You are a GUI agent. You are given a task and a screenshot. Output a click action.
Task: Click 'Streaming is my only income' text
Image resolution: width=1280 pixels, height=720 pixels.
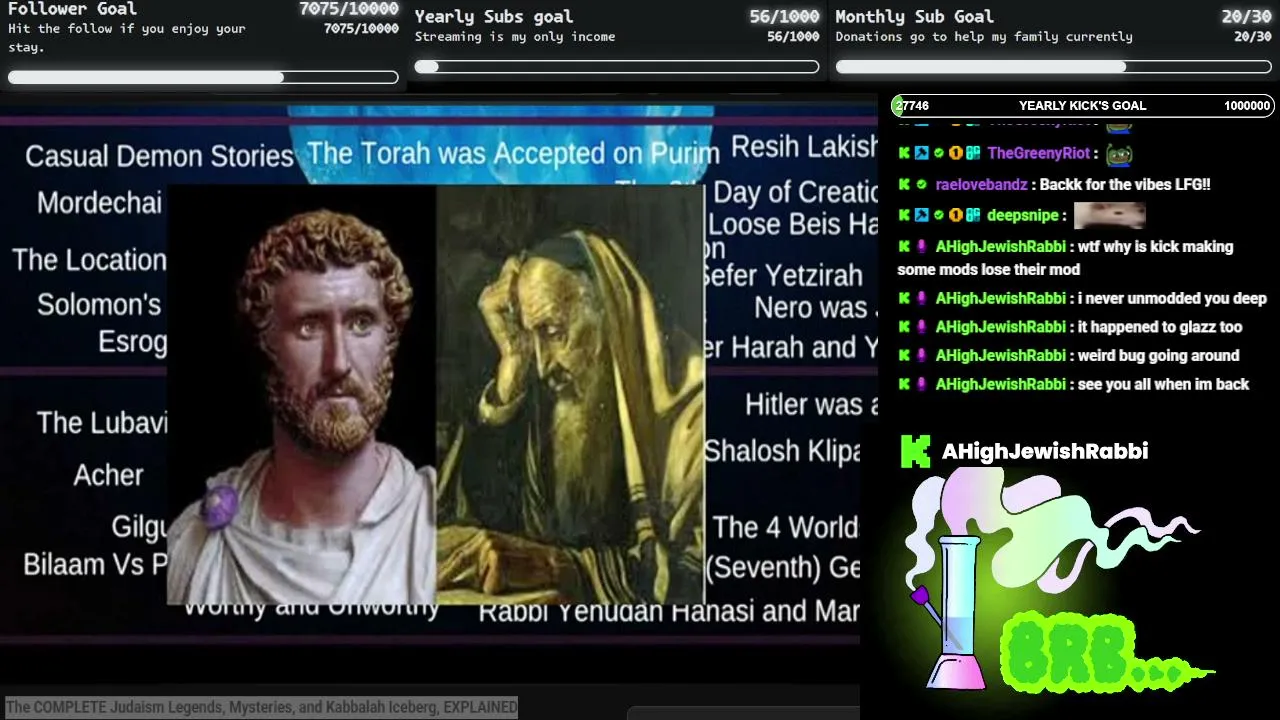(x=515, y=37)
